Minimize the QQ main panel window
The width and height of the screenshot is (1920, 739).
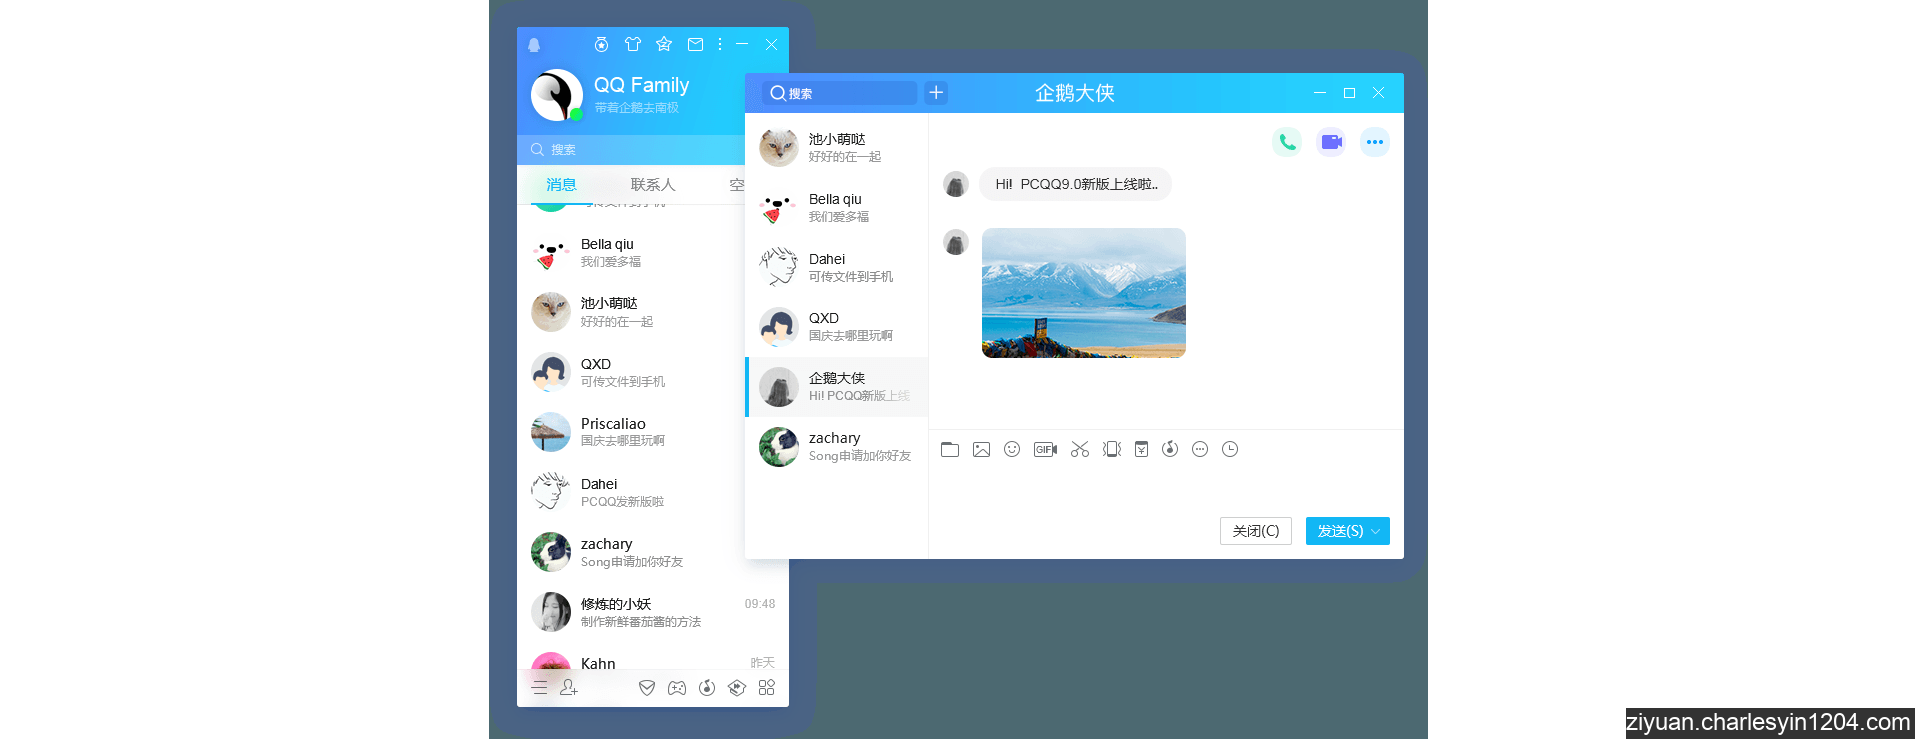[x=742, y=44]
